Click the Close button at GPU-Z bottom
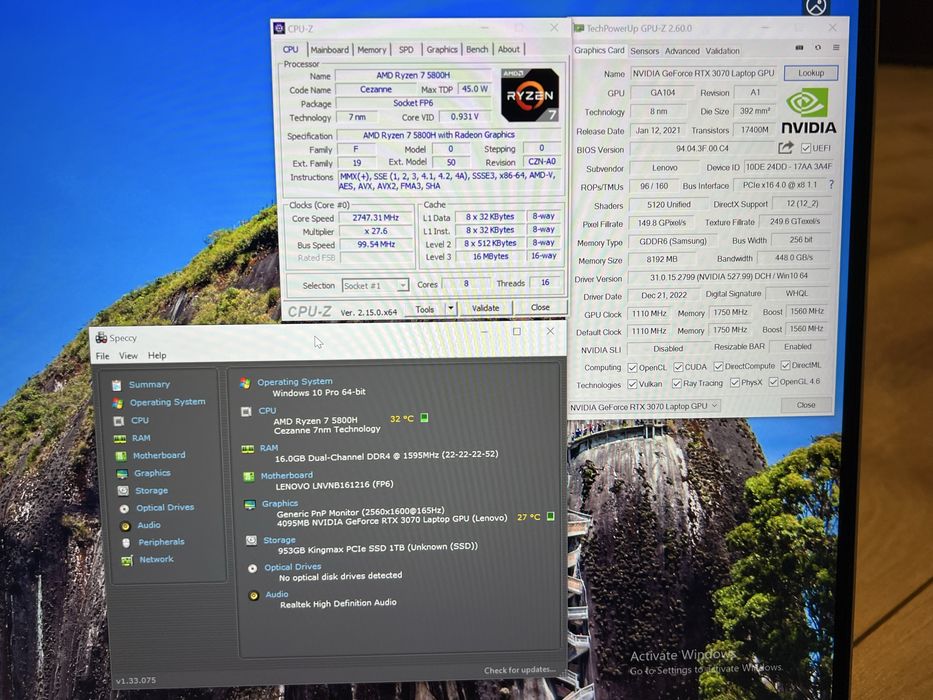Viewport: 933px width, 700px height. pos(806,405)
